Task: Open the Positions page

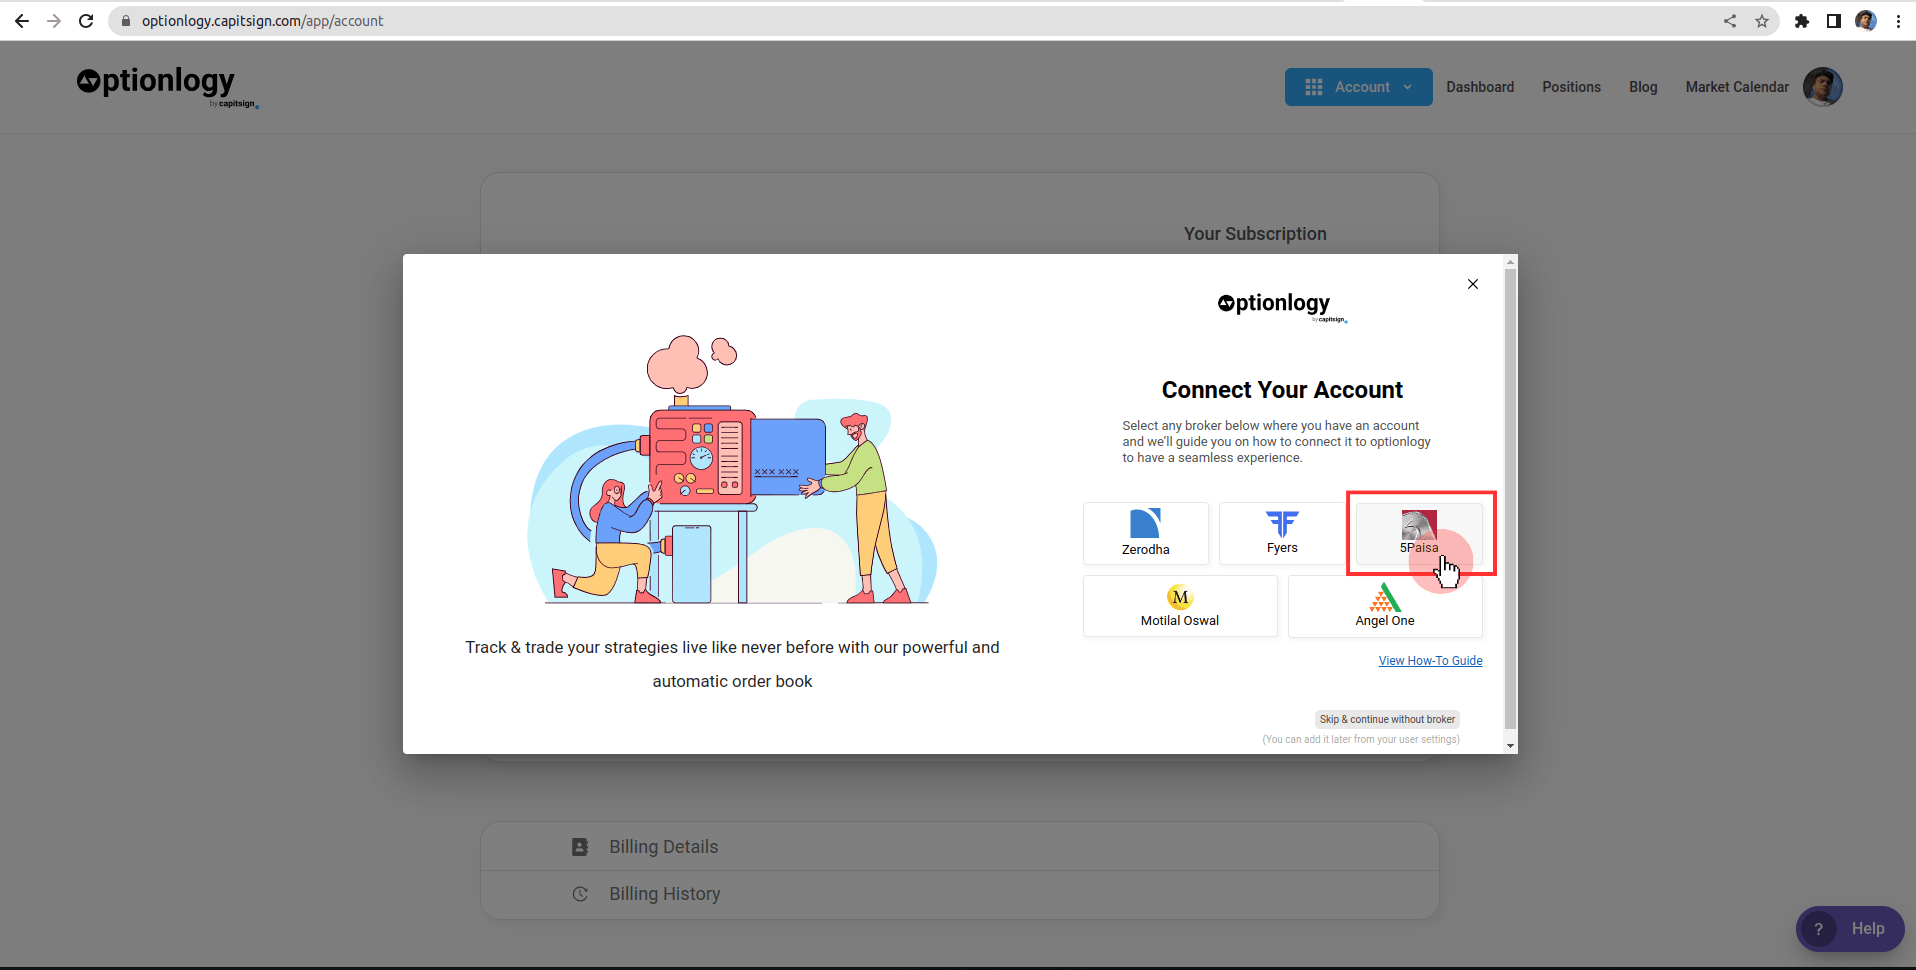Action: tap(1571, 87)
